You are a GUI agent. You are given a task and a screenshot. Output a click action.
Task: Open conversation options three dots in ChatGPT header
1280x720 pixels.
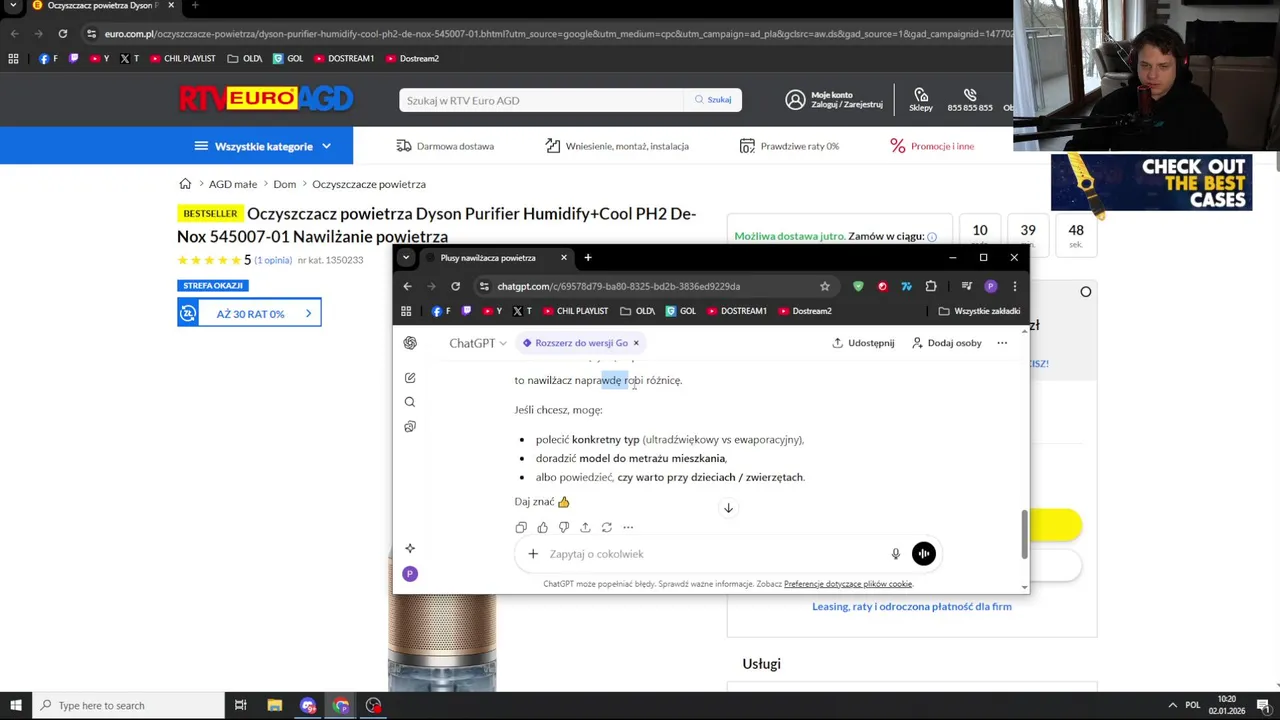pyautogui.click(x=1002, y=343)
